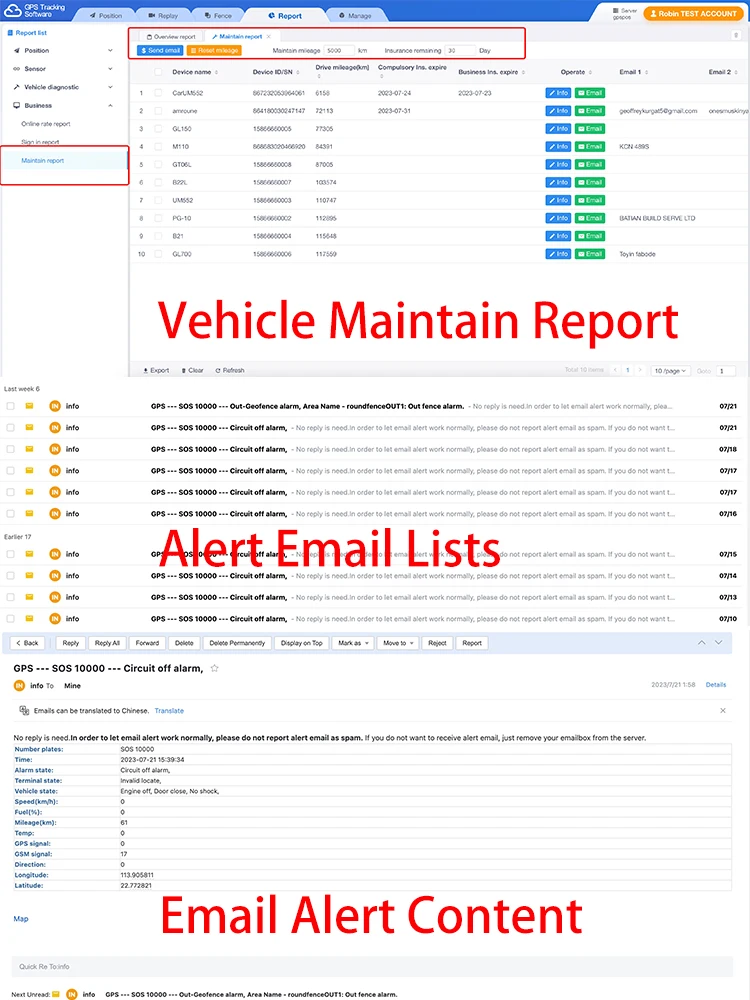Star the Circuit off alarm email subject
This screenshot has height=1000, width=750.
tap(214, 668)
